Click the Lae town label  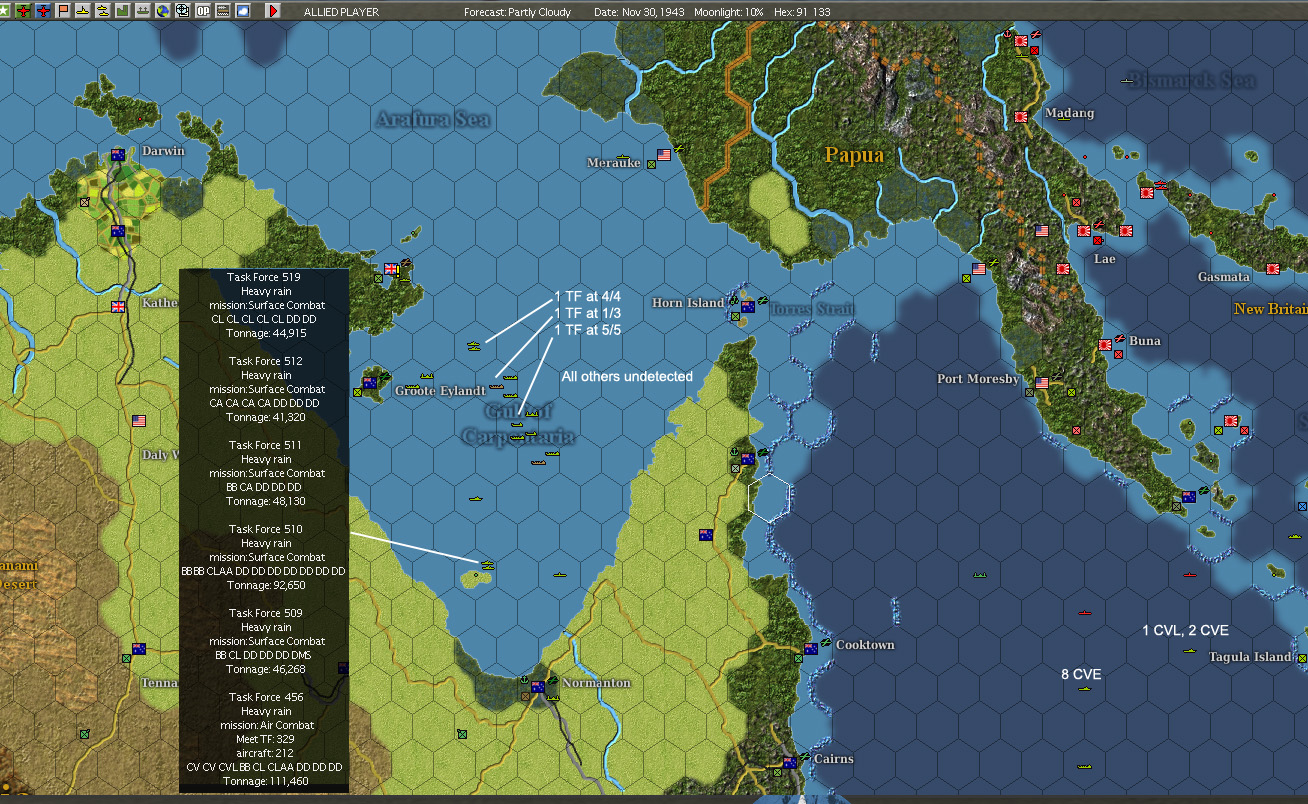coord(1105,259)
